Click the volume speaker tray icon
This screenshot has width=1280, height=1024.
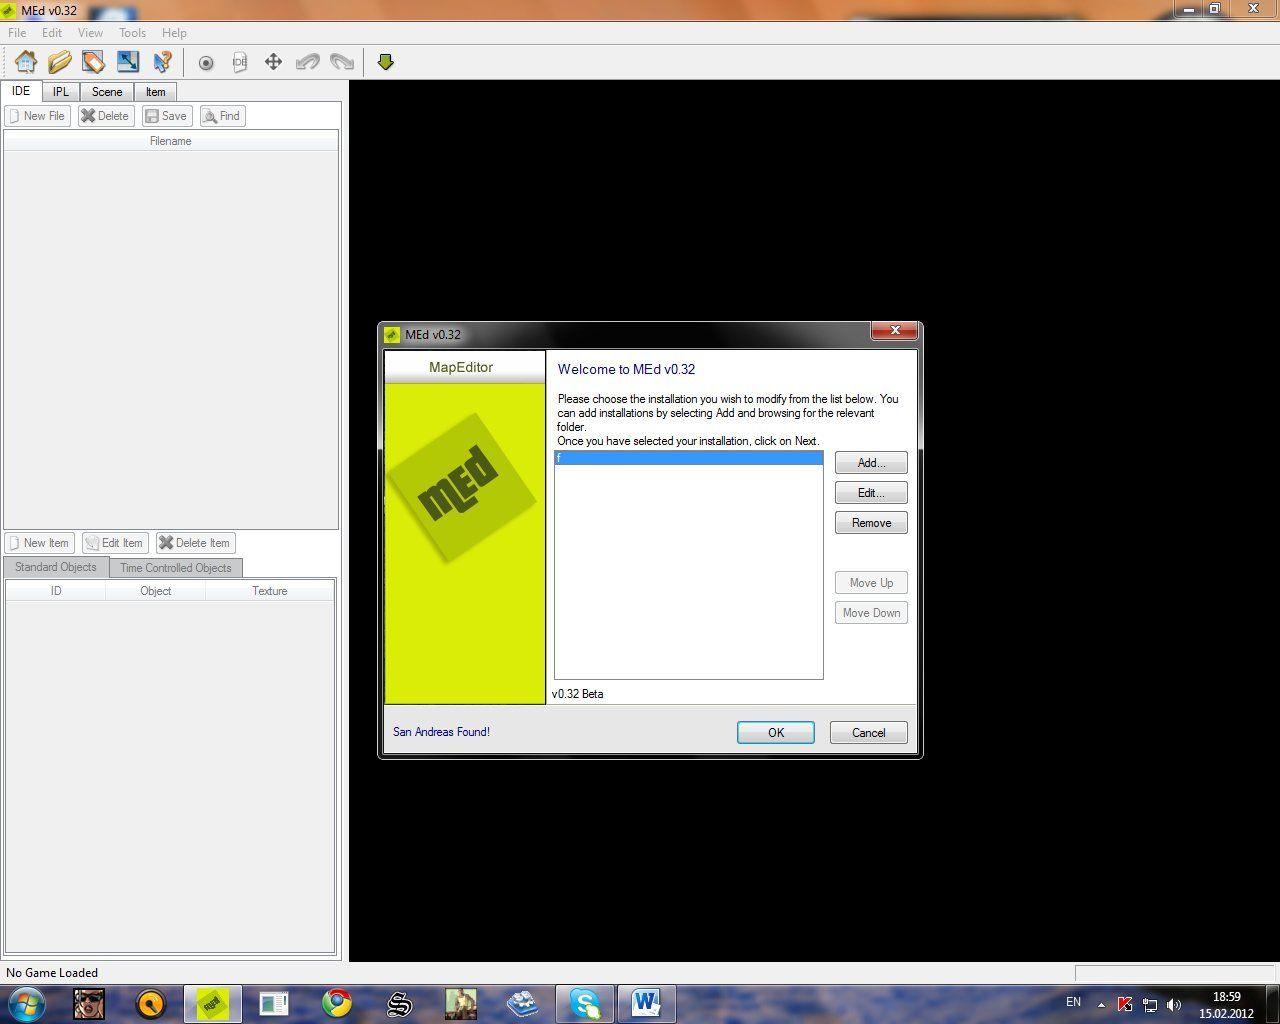1174,1005
